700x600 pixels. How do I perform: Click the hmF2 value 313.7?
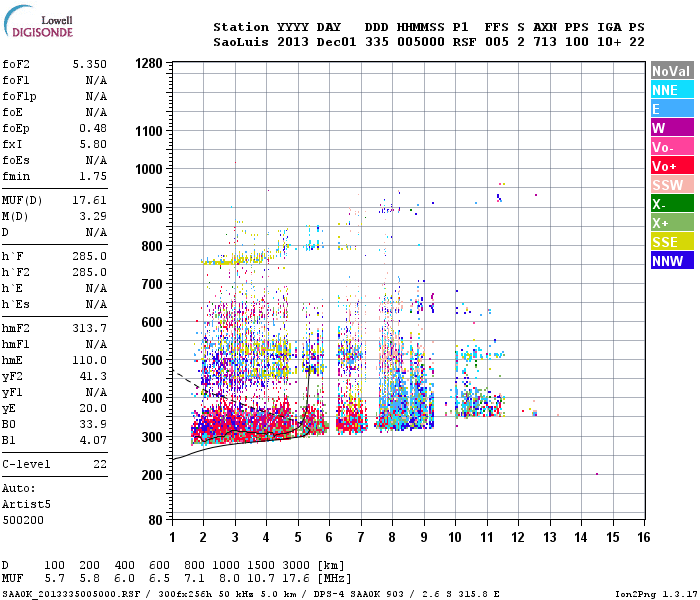[90, 328]
